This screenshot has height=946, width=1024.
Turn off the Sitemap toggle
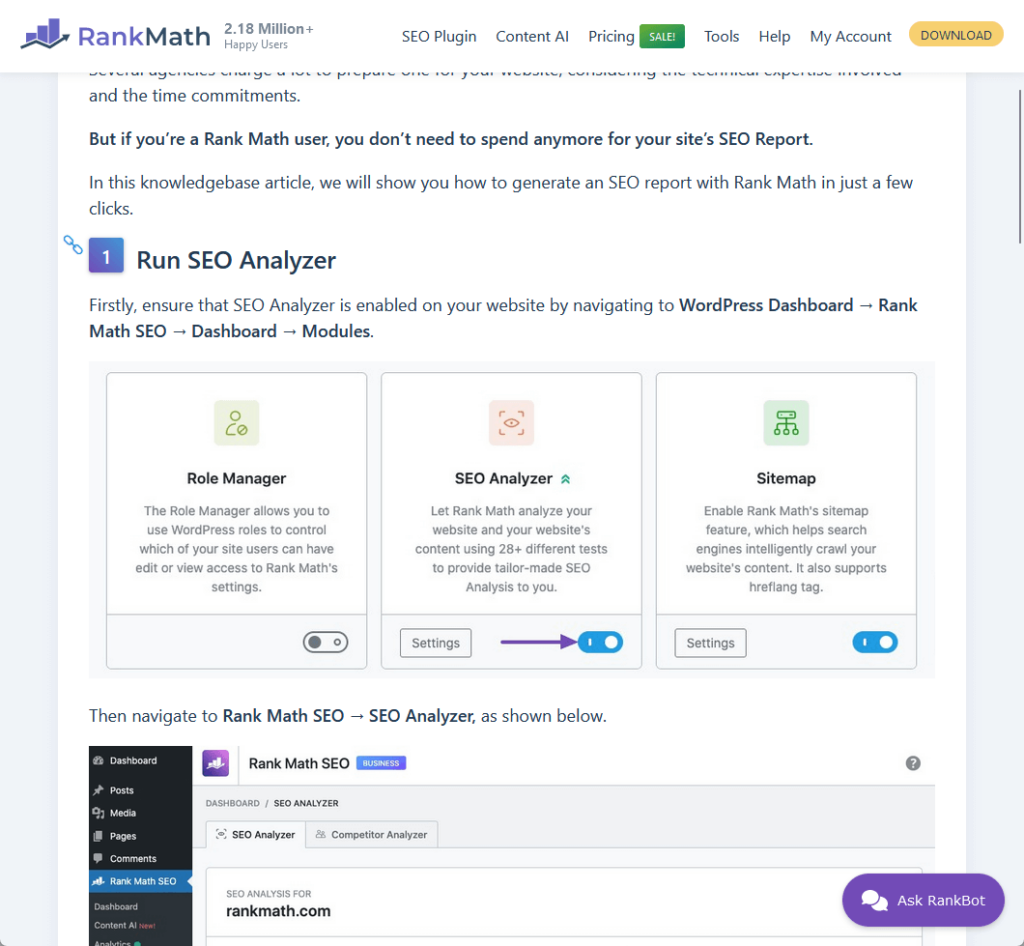(874, 642)
